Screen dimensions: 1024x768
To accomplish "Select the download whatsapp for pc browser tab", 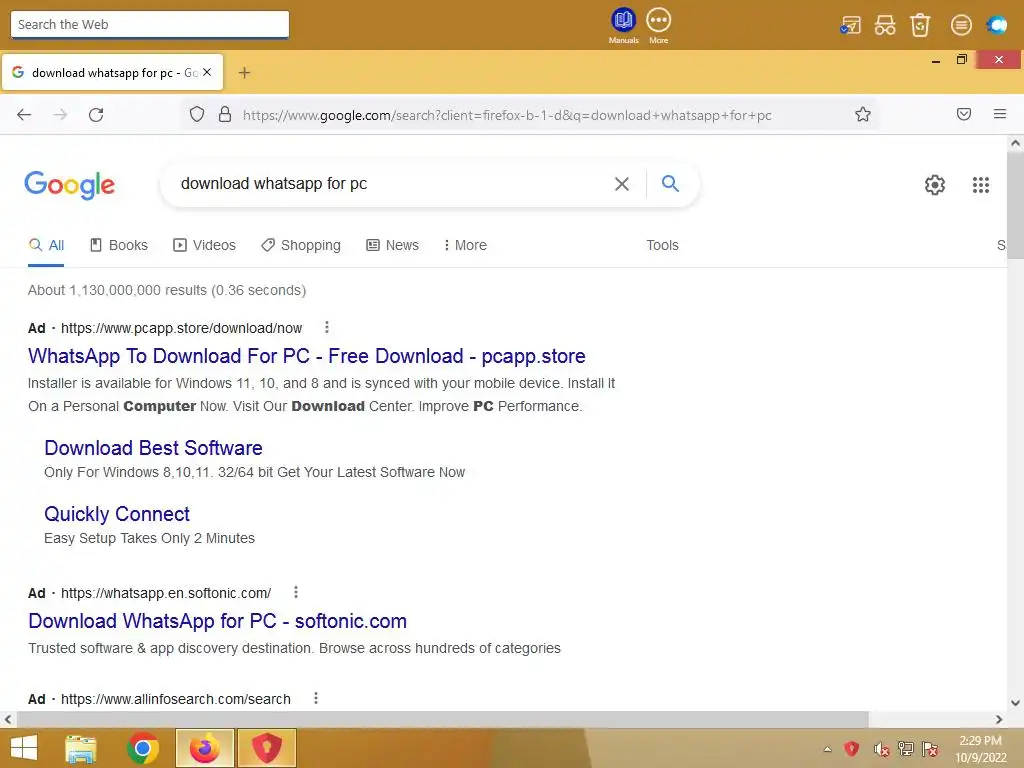I will tap(112, 72).
